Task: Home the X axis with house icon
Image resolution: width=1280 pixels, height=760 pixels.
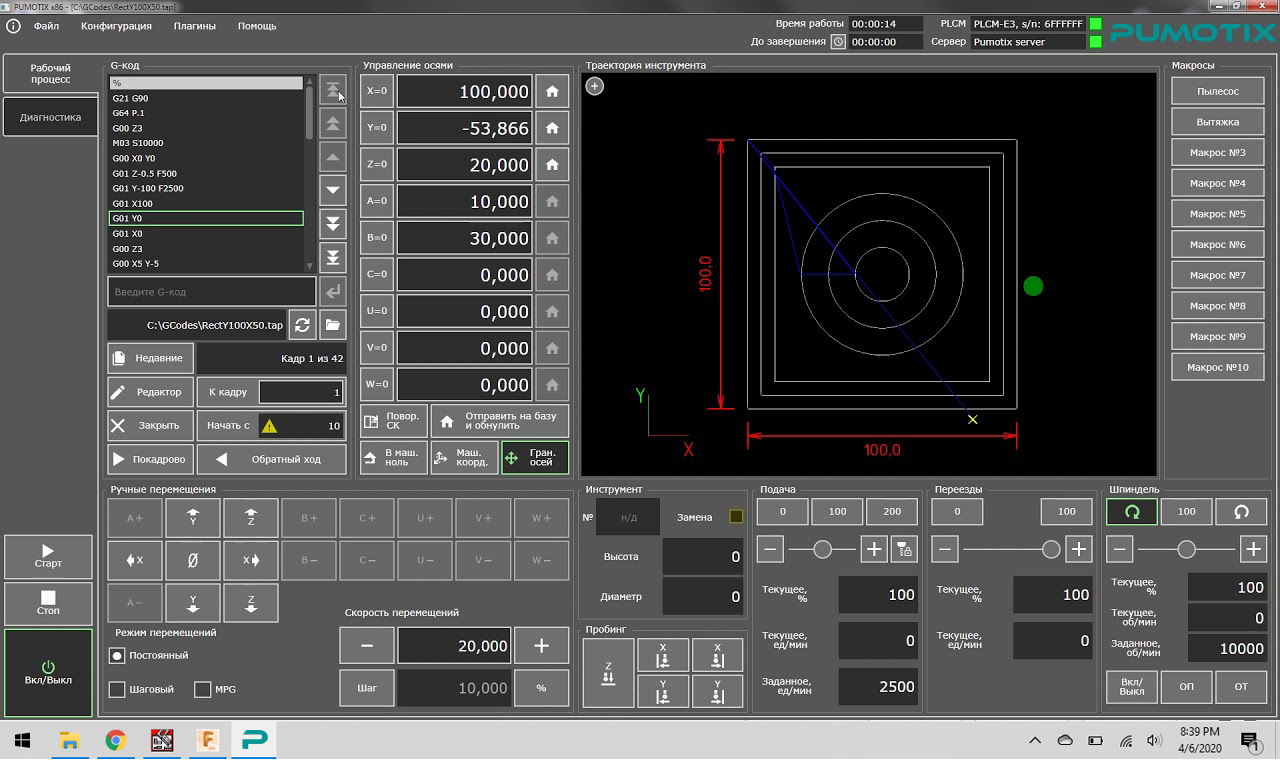Action: (x=552, y=91)
